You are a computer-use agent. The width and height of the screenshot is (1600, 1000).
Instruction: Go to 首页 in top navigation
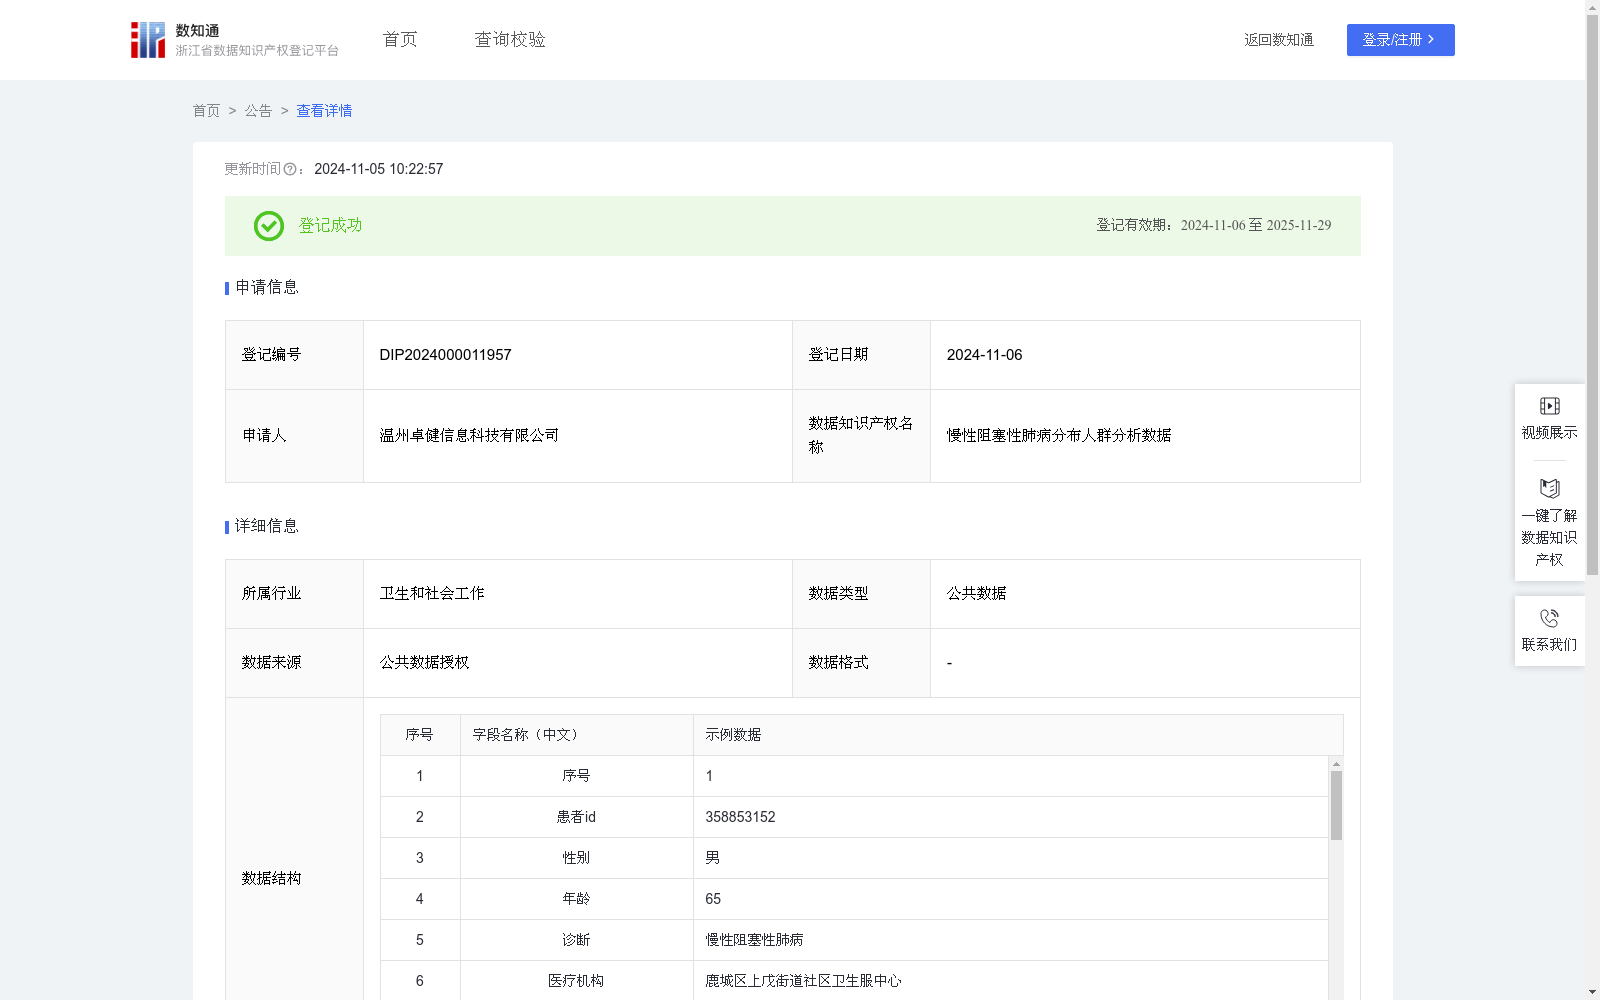[x=400, y=40]
